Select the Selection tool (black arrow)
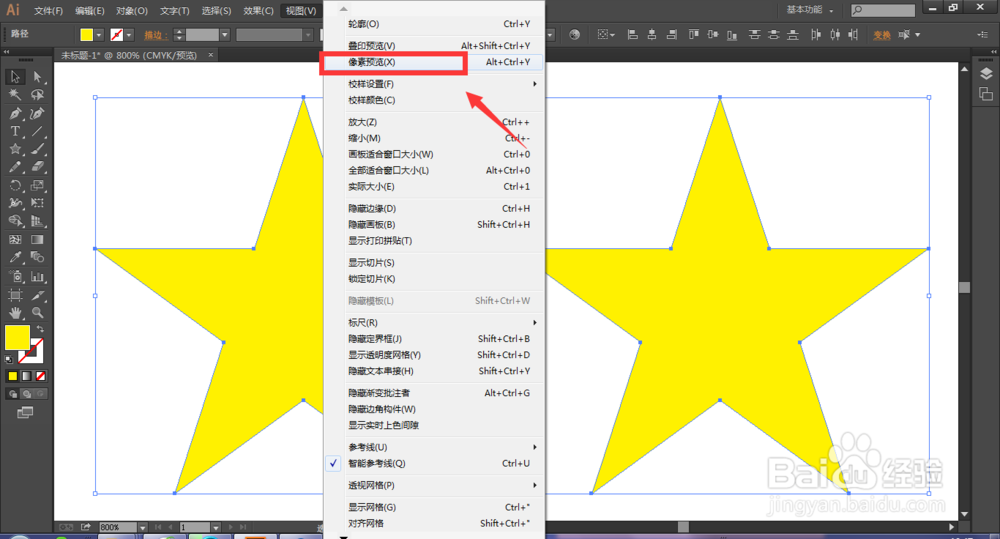 pos(15,77)
